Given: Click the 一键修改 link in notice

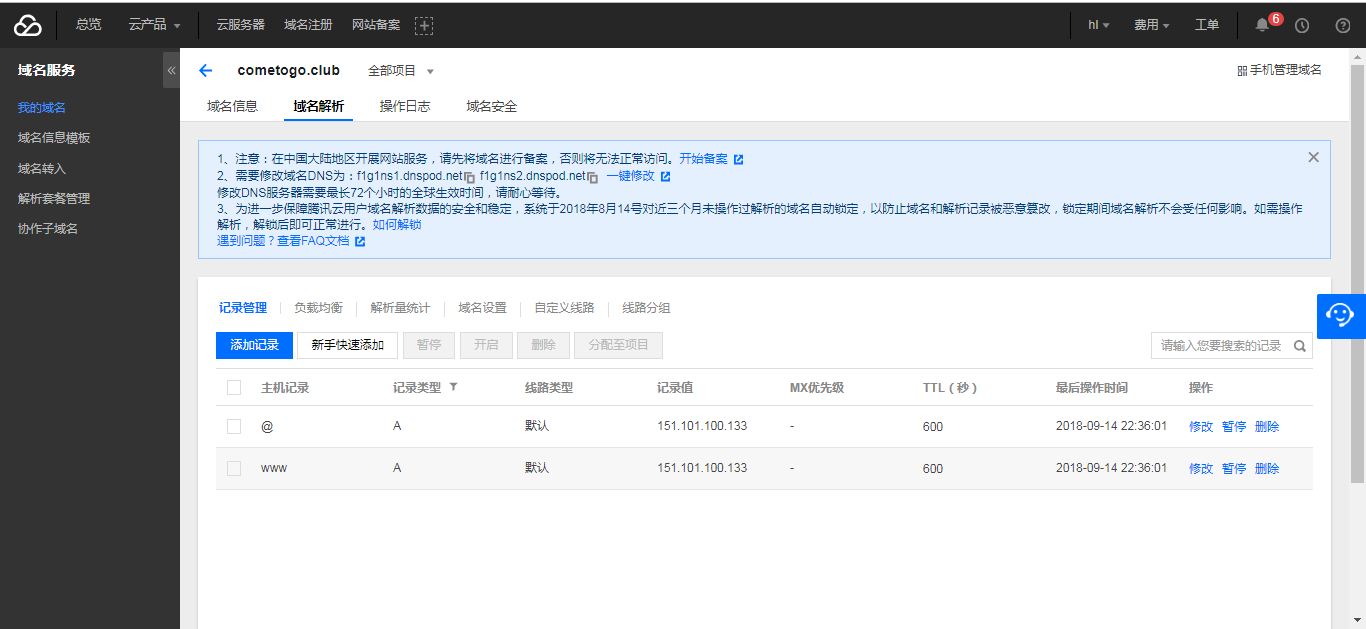Looking at the screenshot, I should pos(630,176).
